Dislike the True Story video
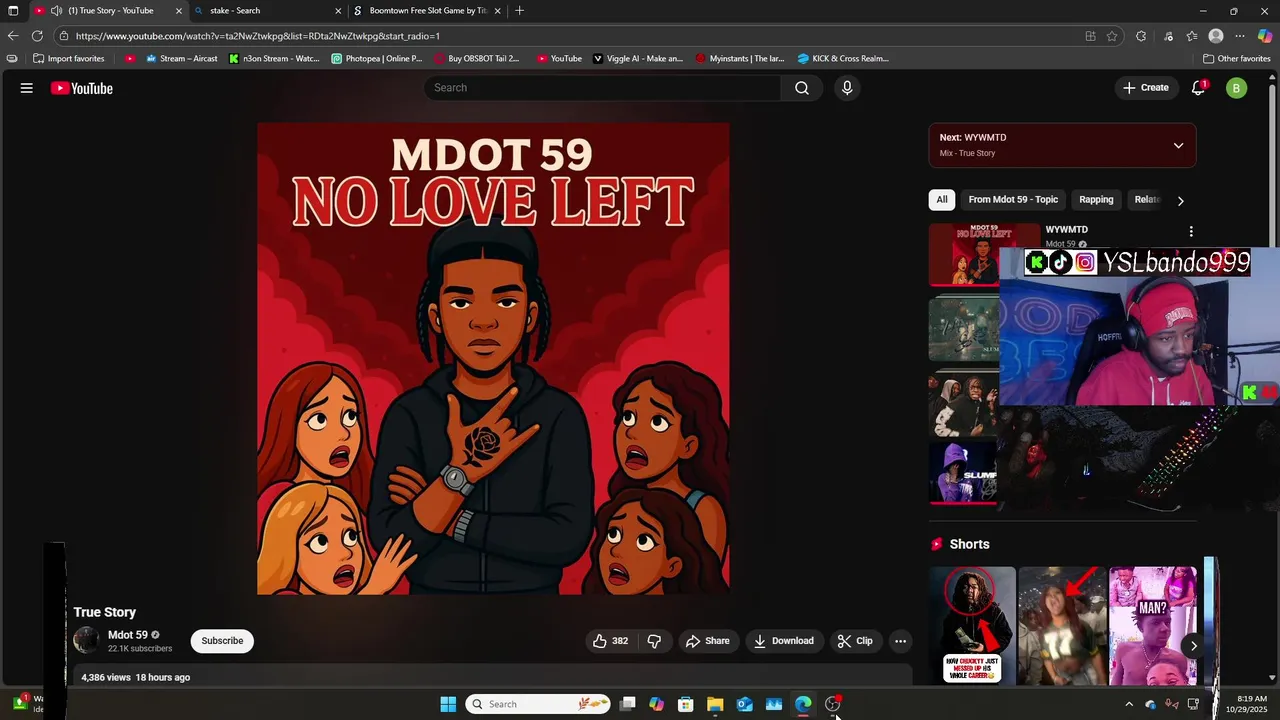Viewport: 1280px width, 720px height. [654, 641]
